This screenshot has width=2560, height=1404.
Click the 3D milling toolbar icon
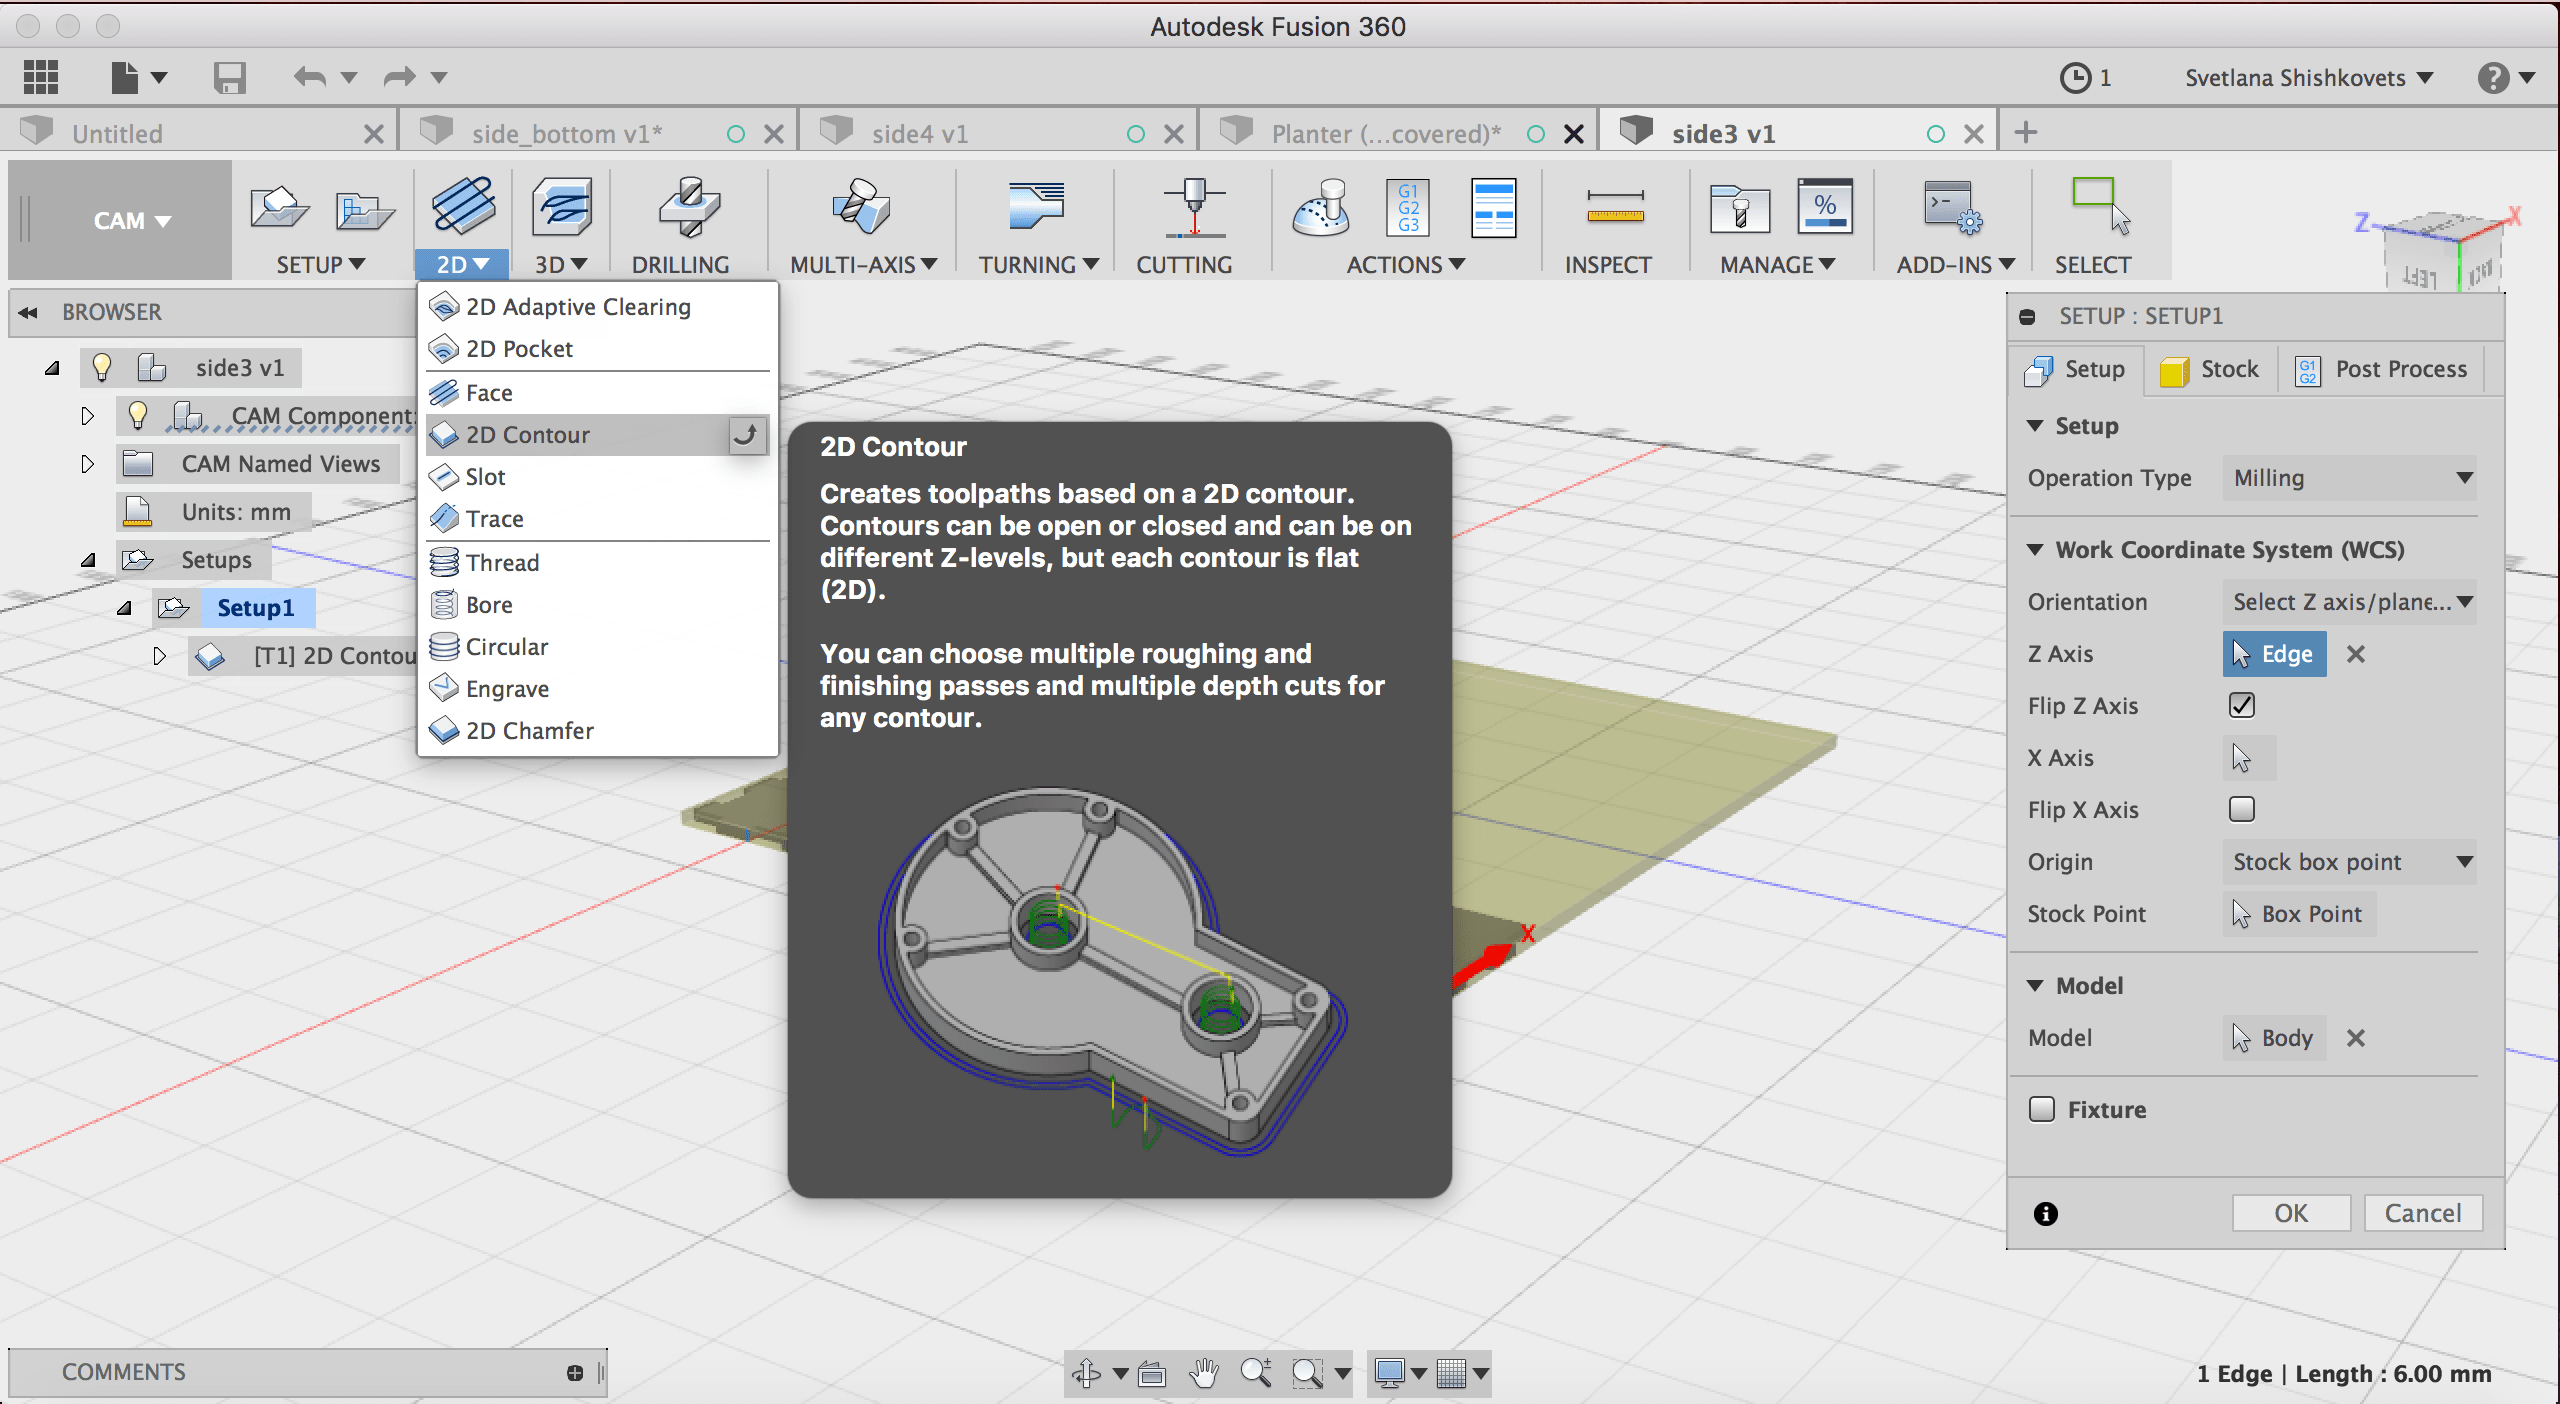click(x=562, y=206)
